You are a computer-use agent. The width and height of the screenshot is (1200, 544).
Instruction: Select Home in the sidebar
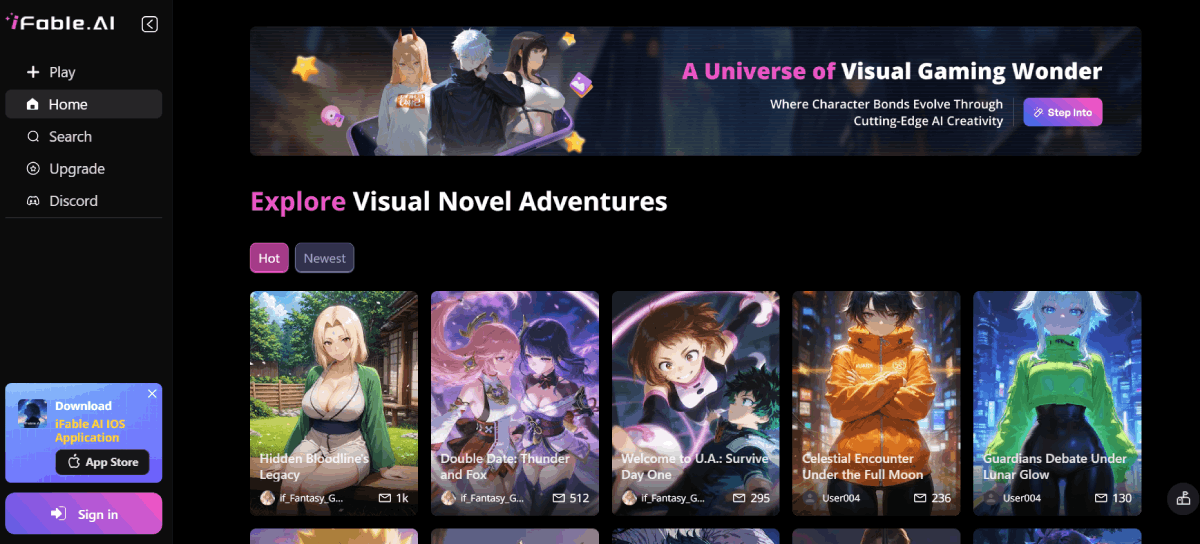tap(83, 104)
